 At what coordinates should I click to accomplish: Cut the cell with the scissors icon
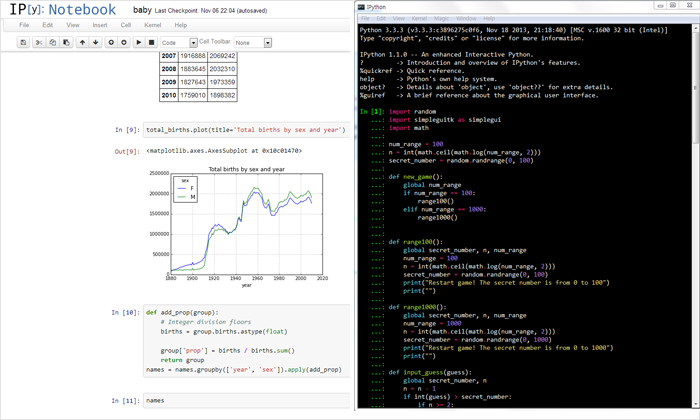(x=39, y=42)
